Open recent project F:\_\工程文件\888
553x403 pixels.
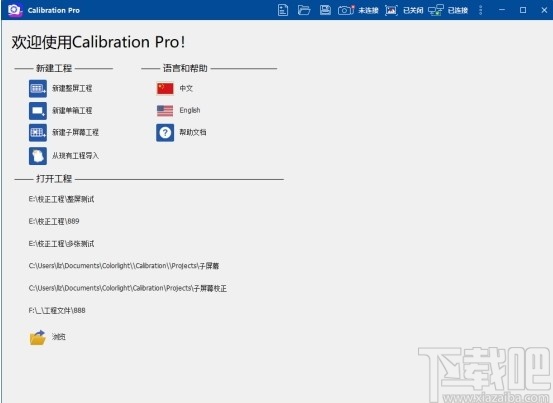pos(57,311)
